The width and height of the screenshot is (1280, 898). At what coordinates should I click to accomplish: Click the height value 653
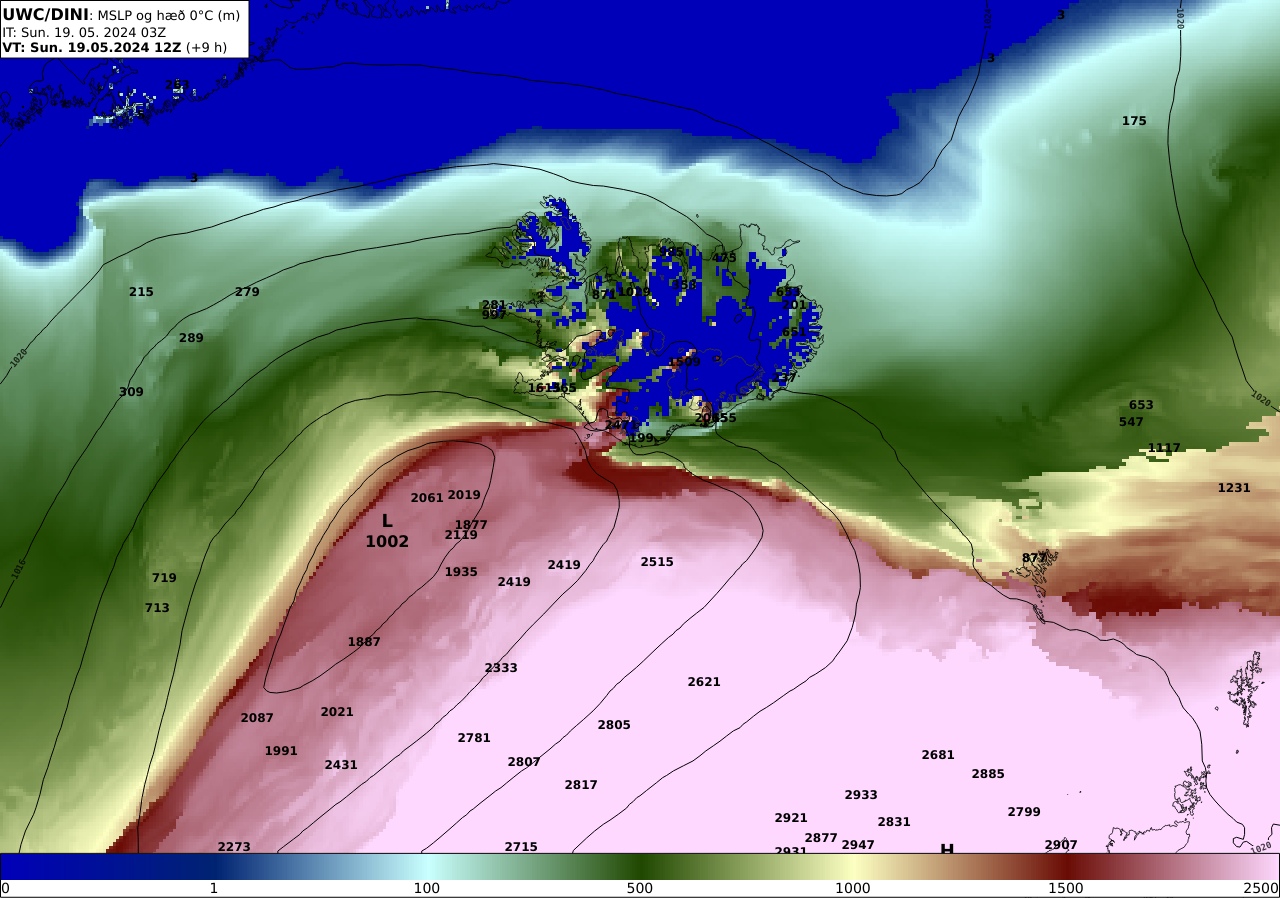coord(1141,405)
